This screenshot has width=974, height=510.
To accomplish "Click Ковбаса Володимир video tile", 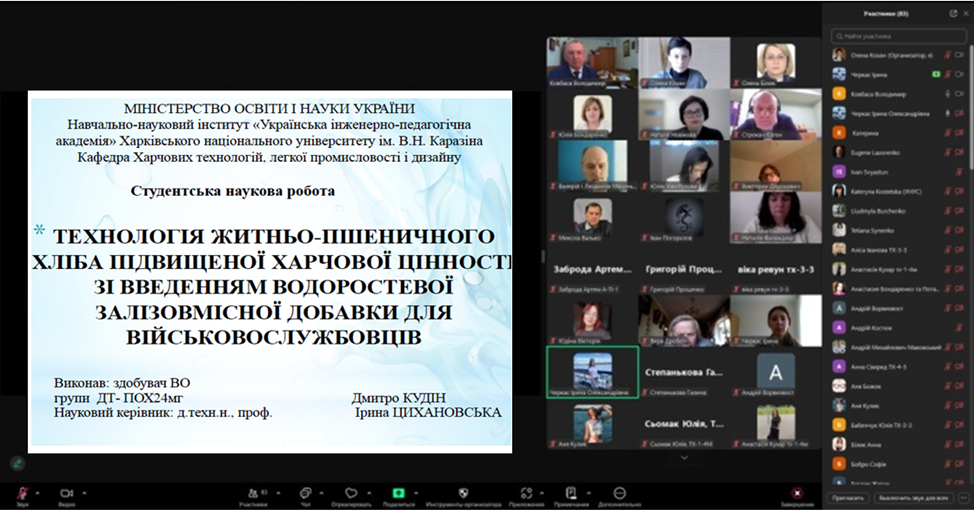I will 592,62.
